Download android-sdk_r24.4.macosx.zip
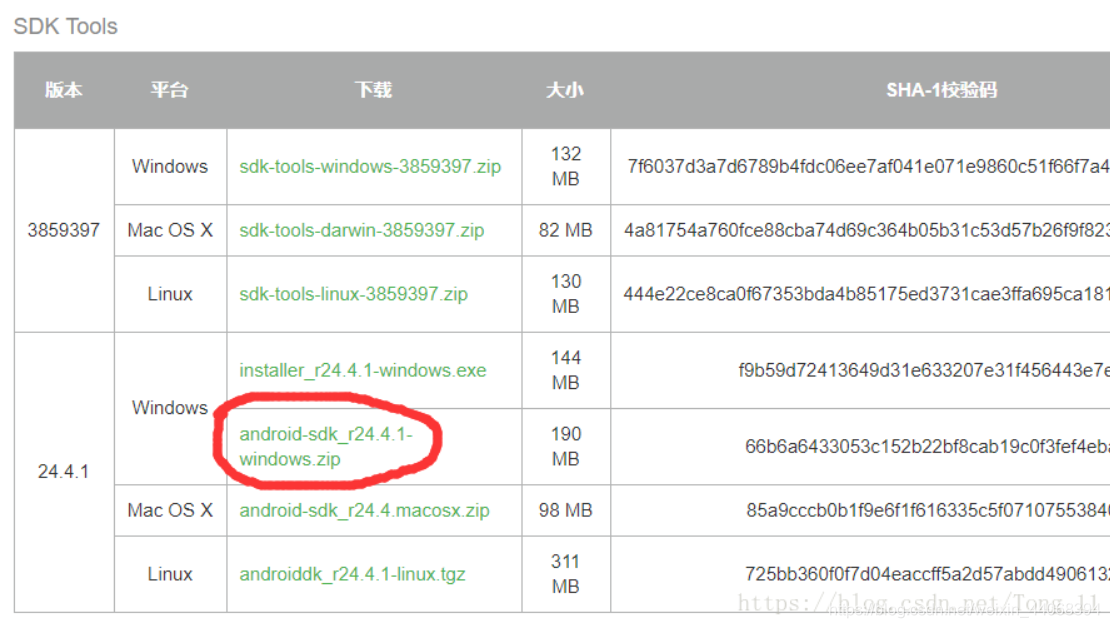The width and height of the screenshot is (1110, 628). pos(365,510)
